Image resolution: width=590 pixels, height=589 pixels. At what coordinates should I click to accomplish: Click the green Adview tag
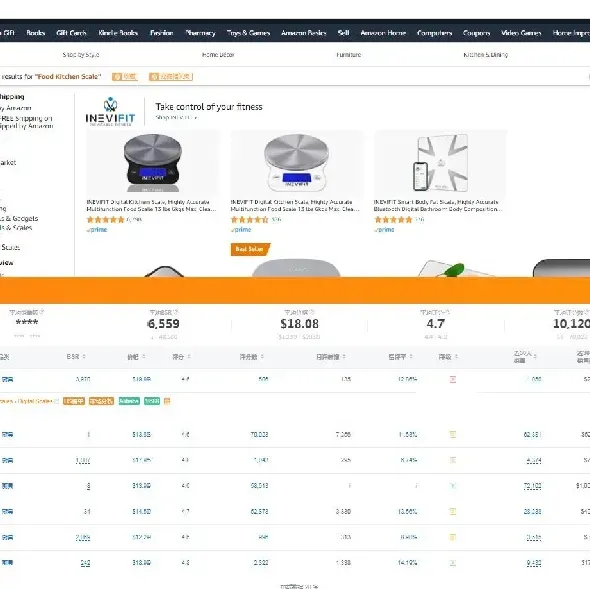tap(129, 401)
